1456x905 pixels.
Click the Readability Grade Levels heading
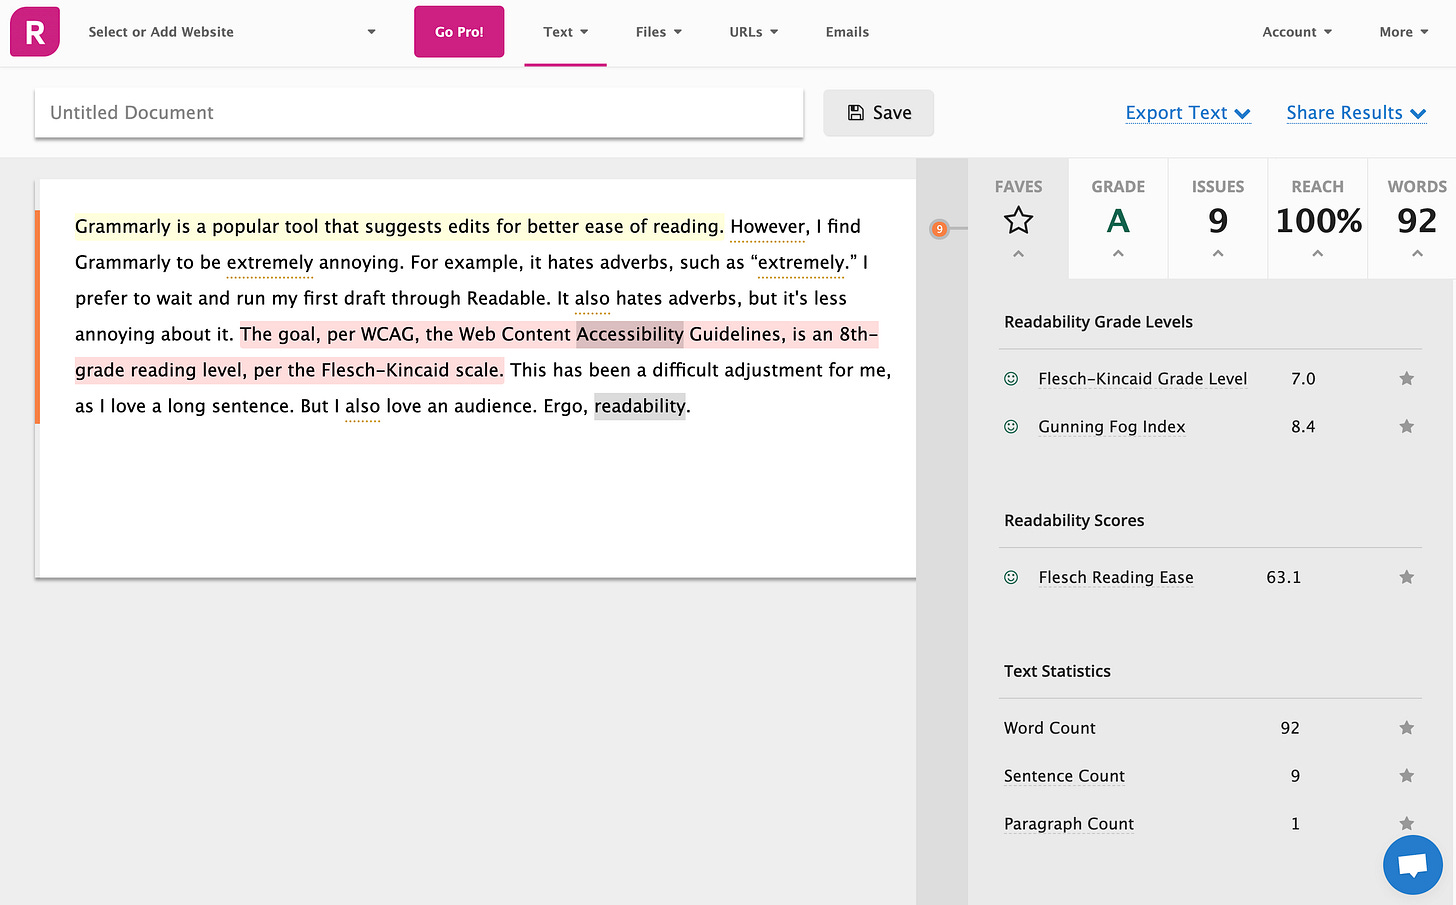click(x=1098, y=322)
